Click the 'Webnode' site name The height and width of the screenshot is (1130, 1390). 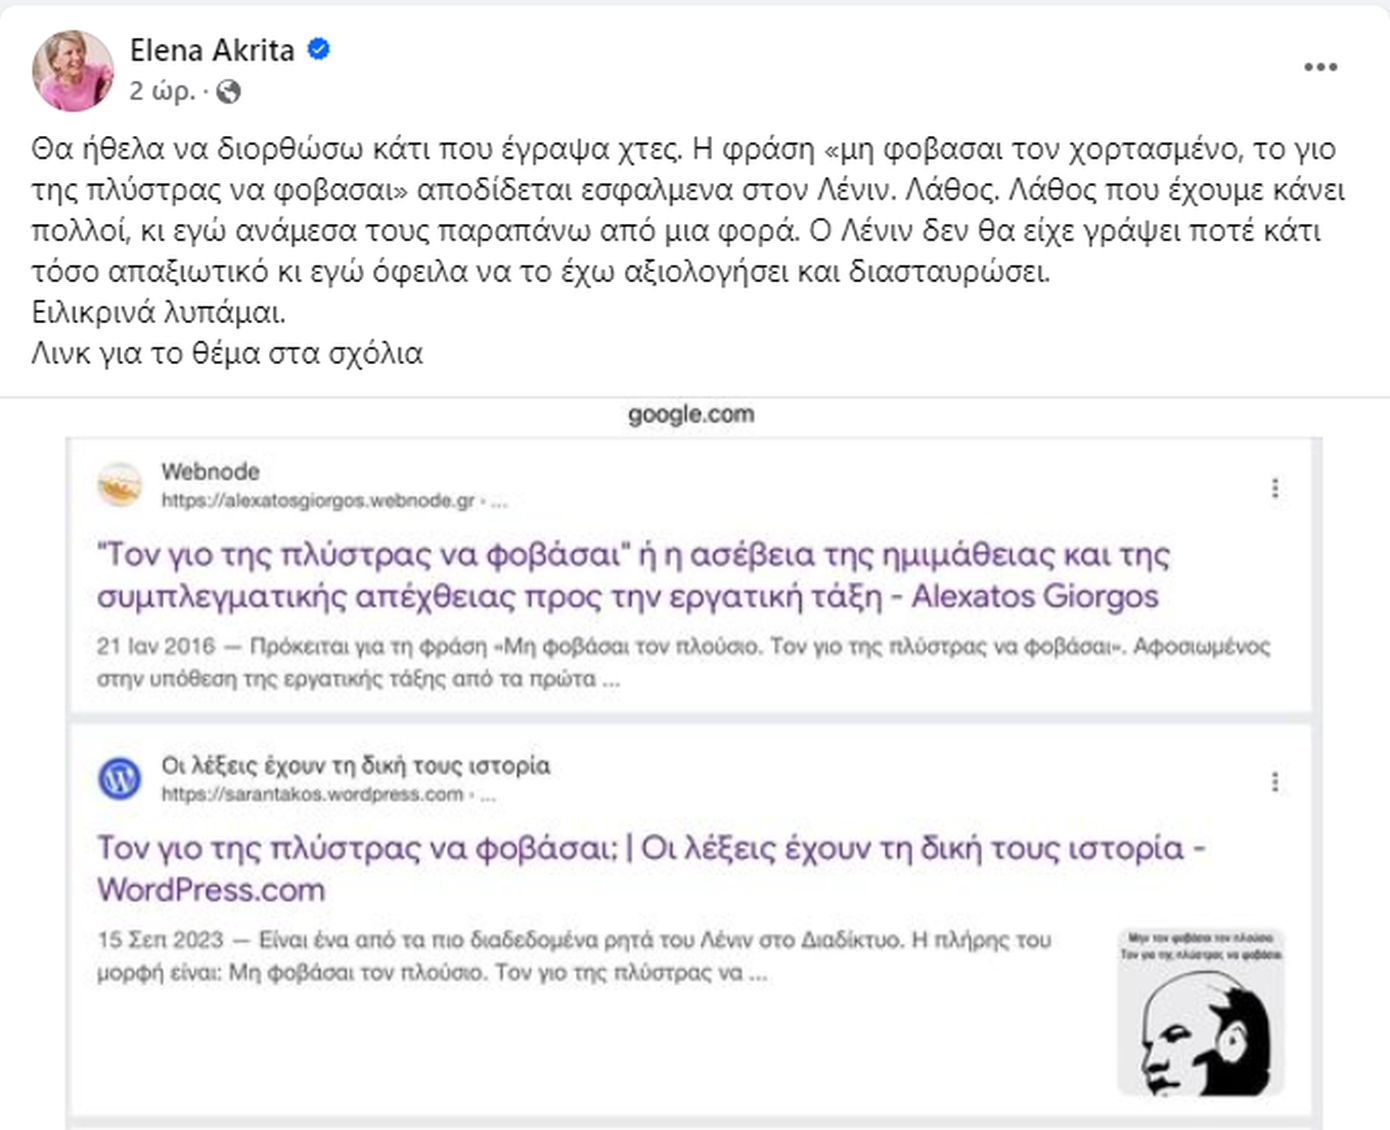pos(210,471)
